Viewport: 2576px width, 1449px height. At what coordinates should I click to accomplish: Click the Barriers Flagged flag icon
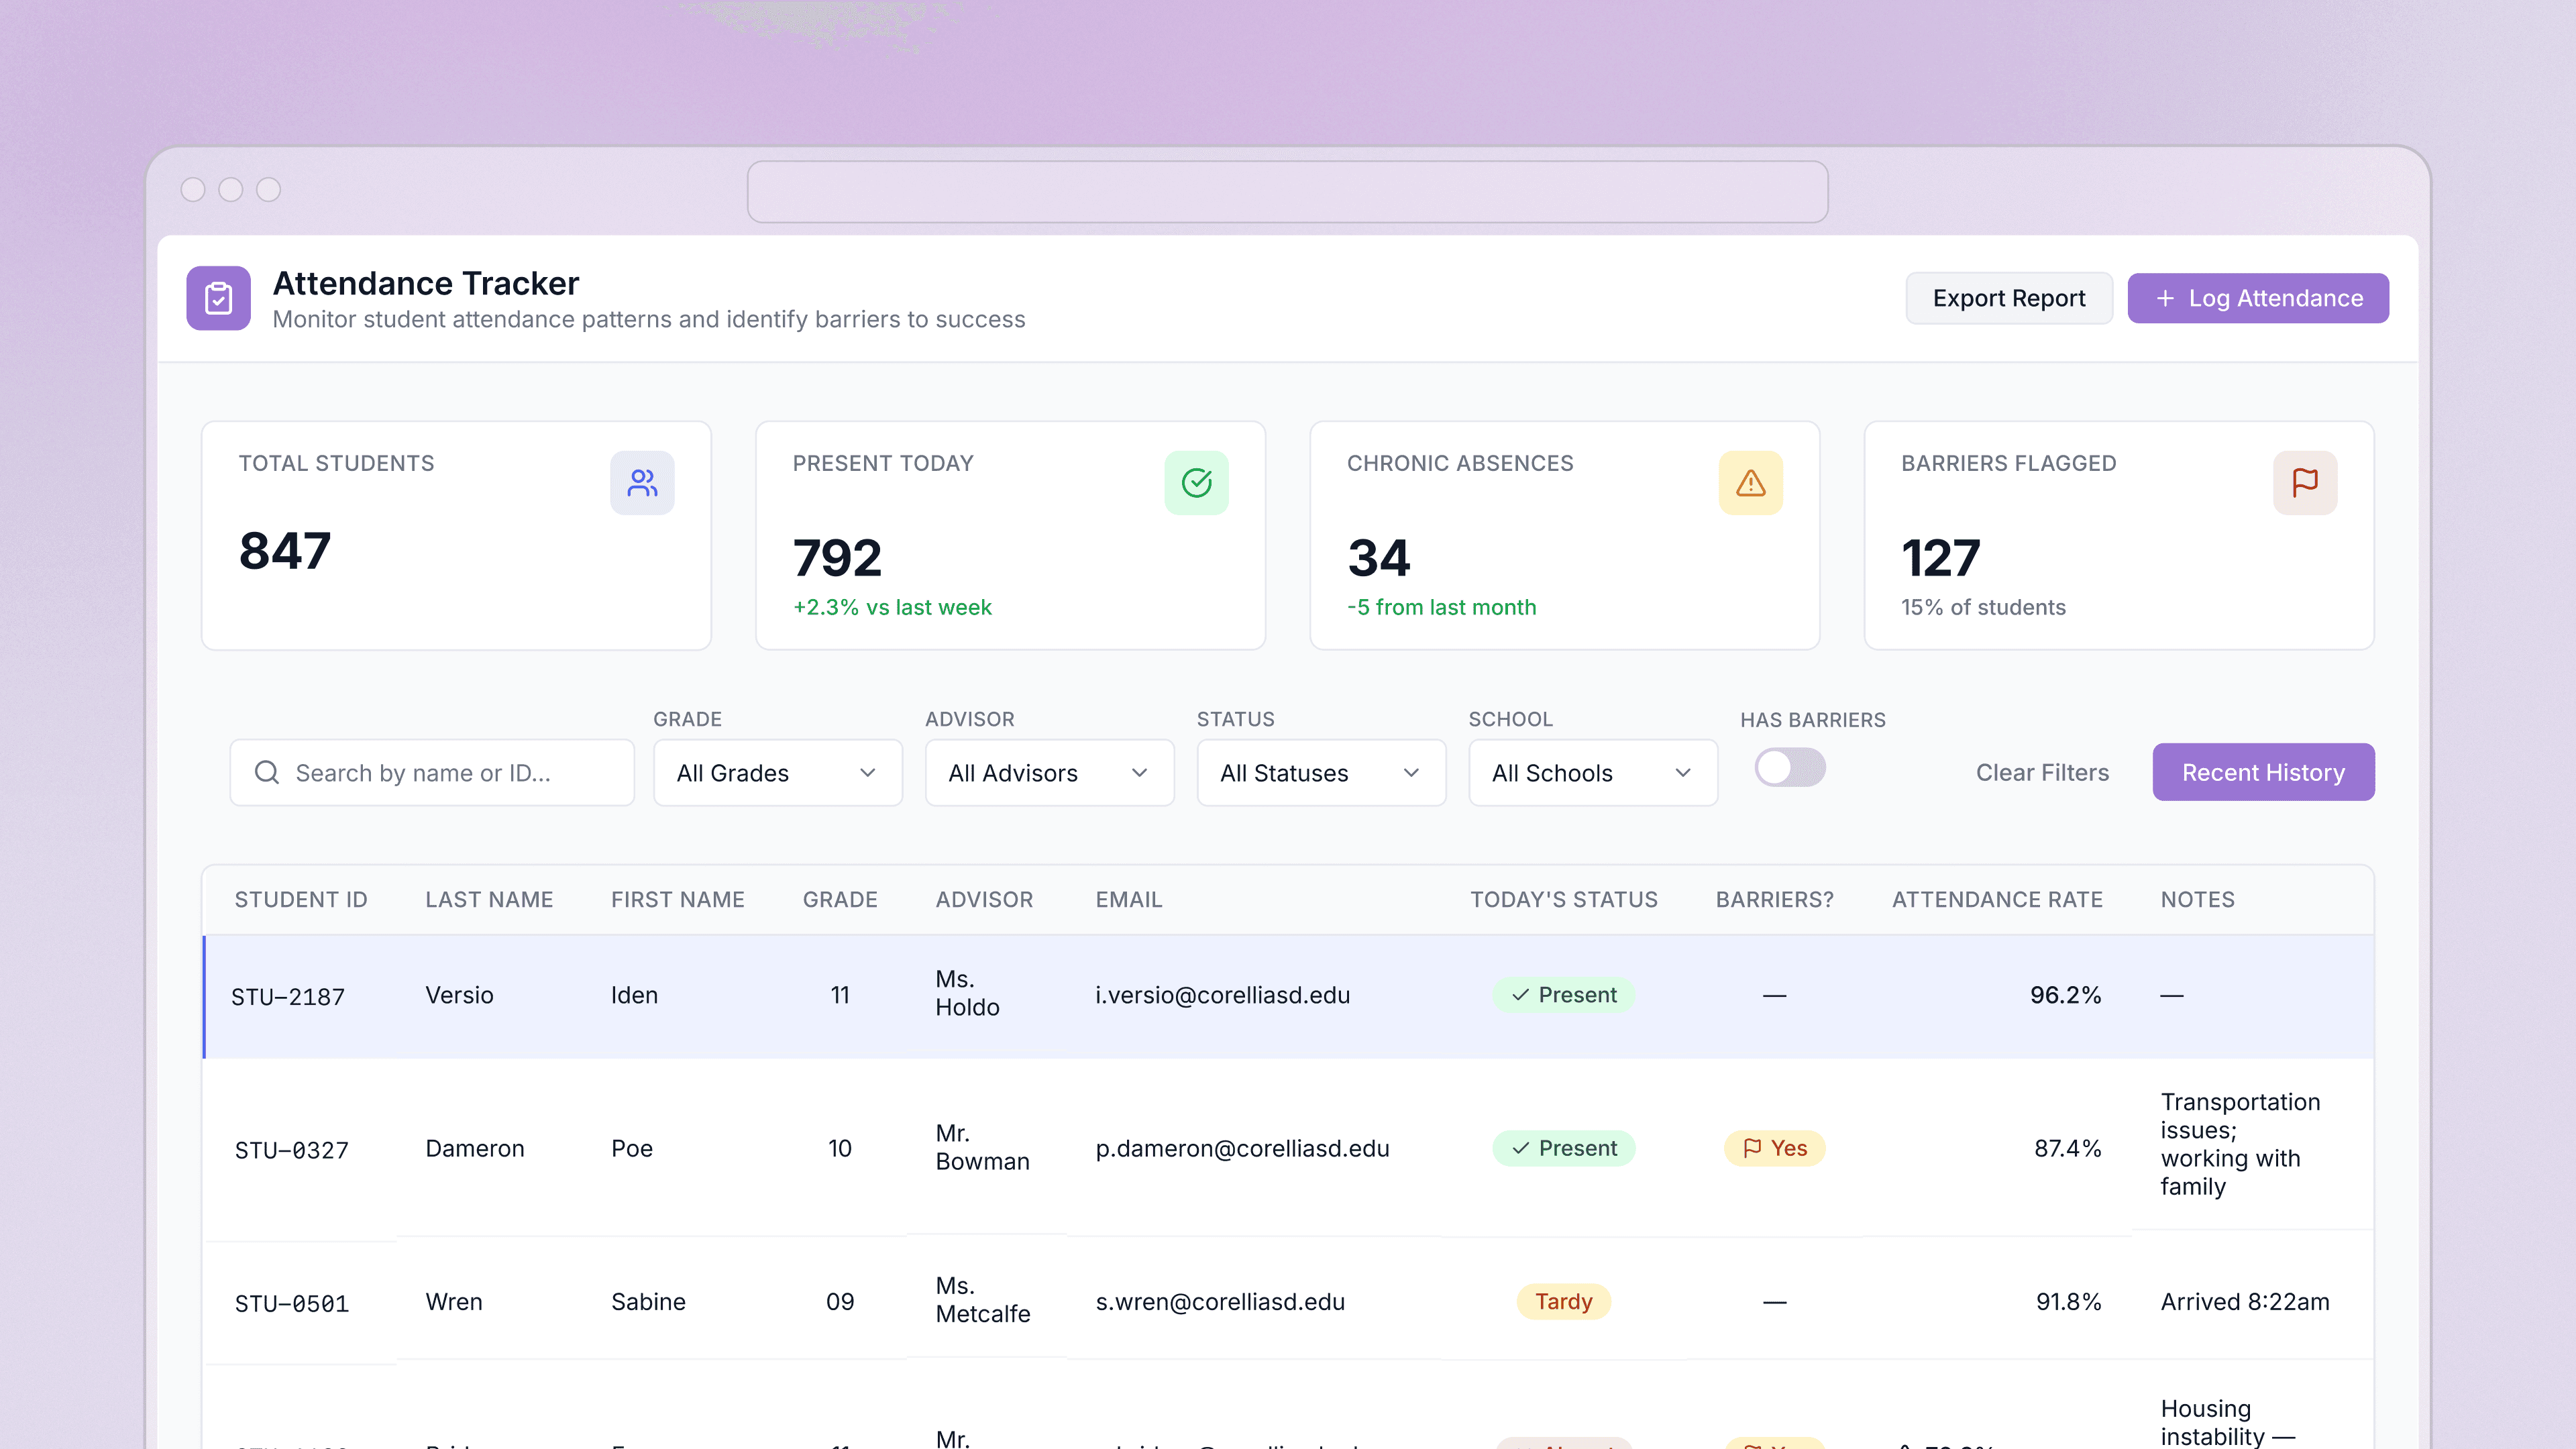(2305, 483)
